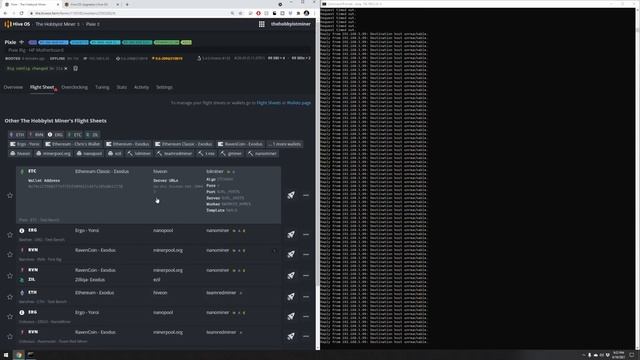The image size is (640, 360).
Task: Go to The Hobbyist Miner farm breadcrumb
Action: [x=57, y=24]
